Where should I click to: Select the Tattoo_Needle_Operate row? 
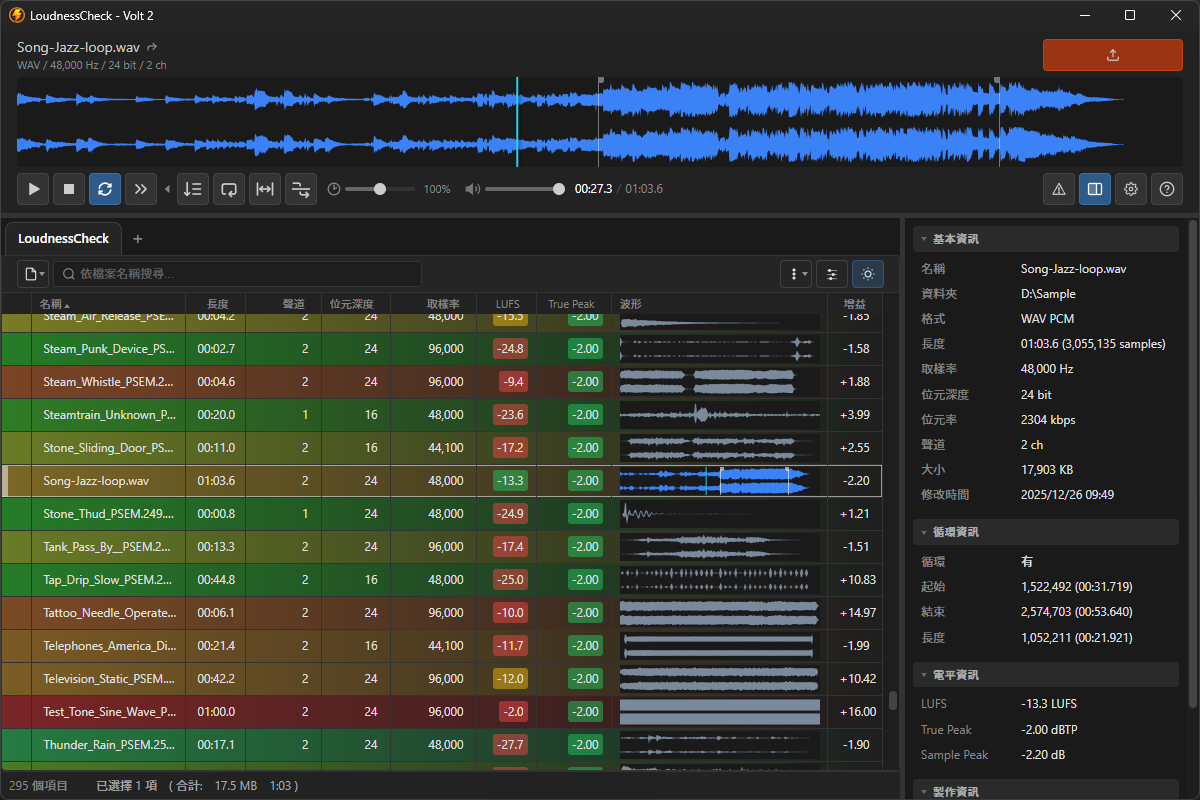[x=442, y=613]
